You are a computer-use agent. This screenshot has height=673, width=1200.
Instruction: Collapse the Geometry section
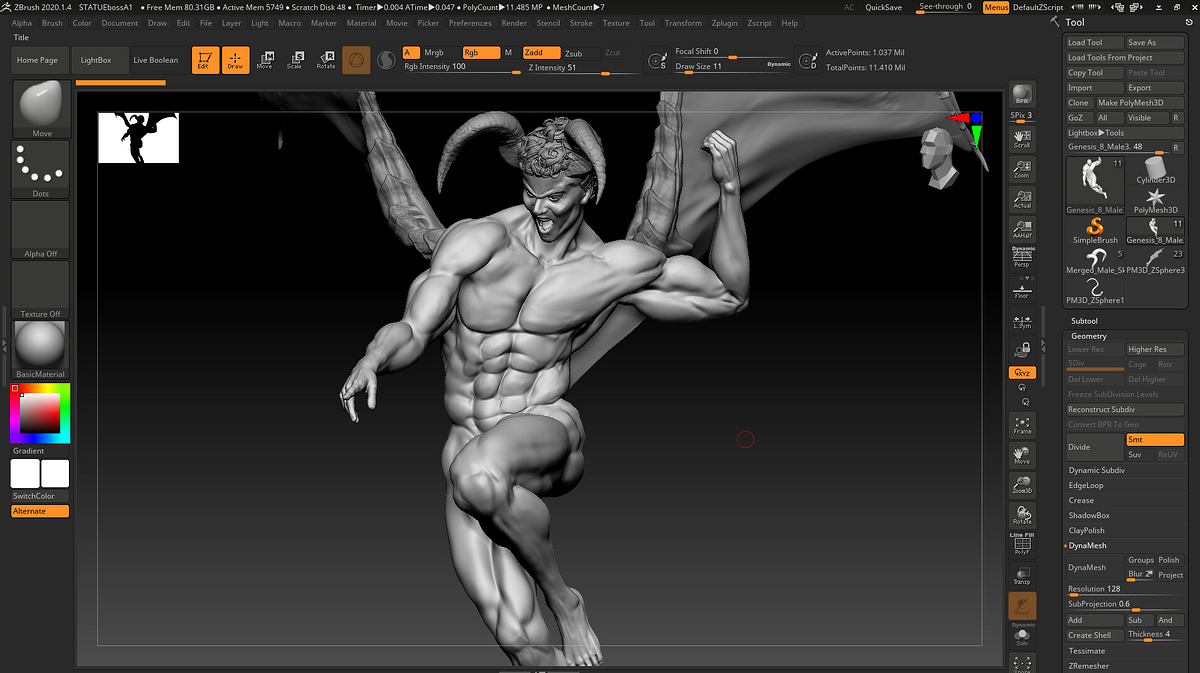click(x=1089, y=336)
